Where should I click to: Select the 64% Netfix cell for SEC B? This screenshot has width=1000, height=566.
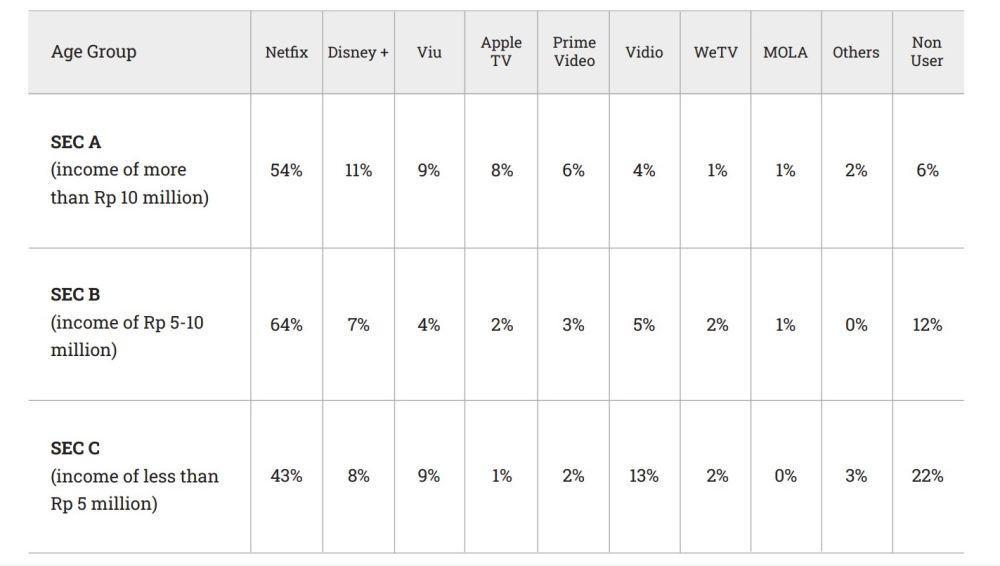click(x=286, y=325)
